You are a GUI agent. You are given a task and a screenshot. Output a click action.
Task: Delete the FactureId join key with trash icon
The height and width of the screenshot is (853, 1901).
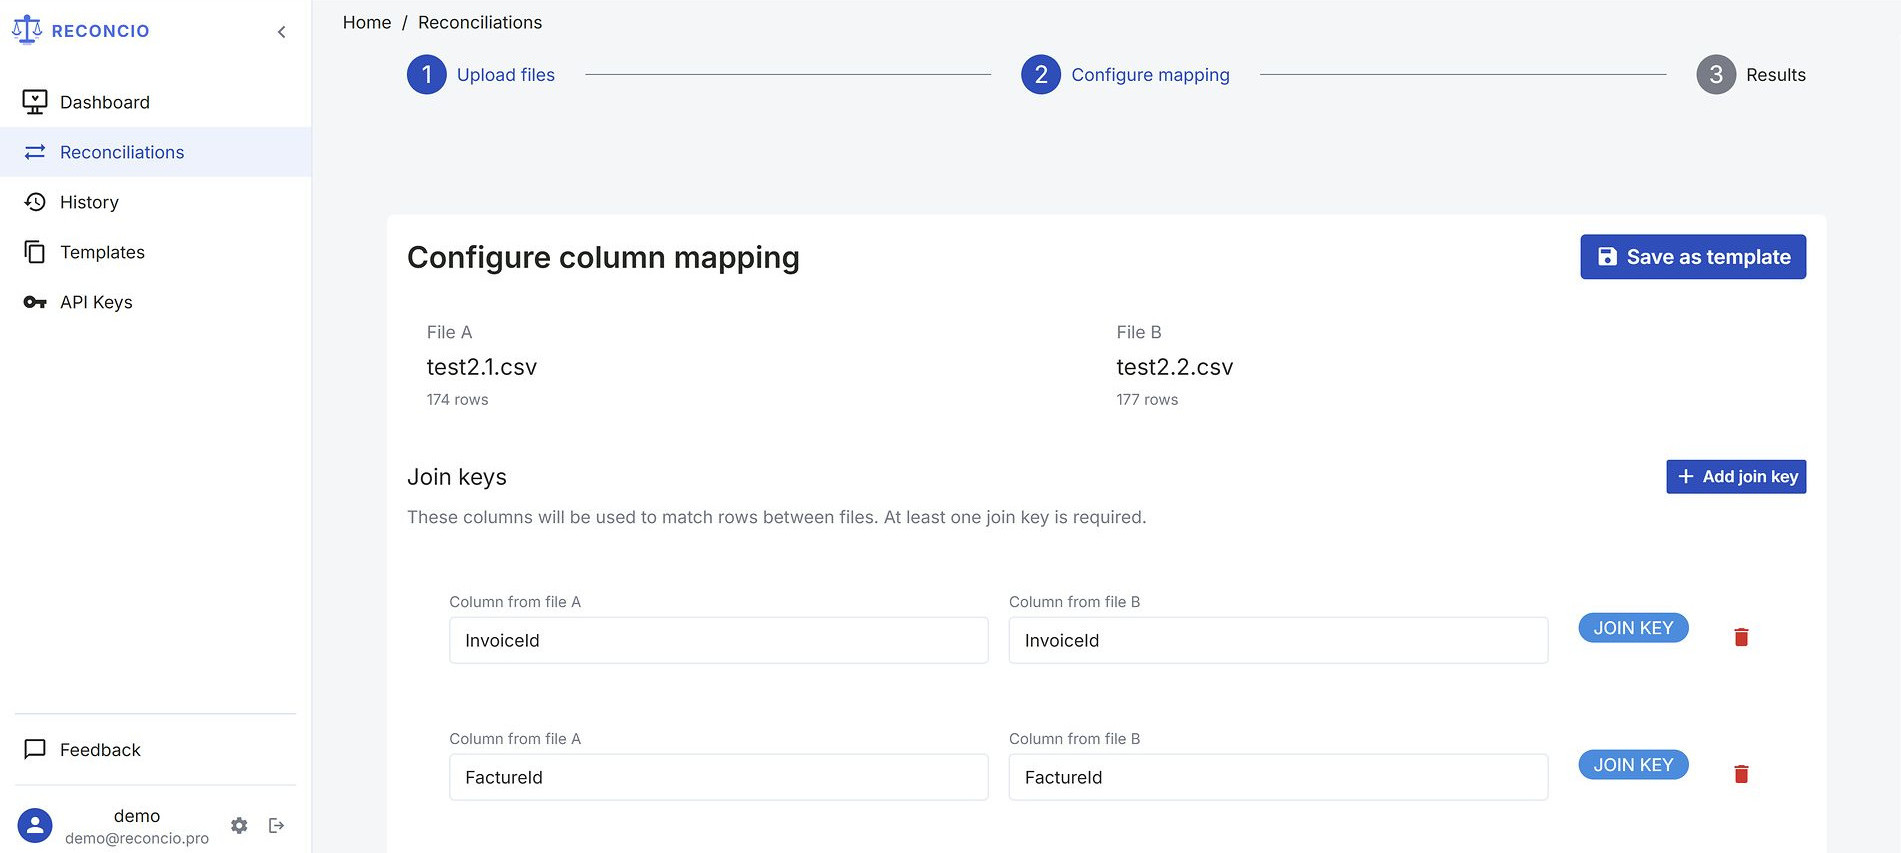point(1741,774)
